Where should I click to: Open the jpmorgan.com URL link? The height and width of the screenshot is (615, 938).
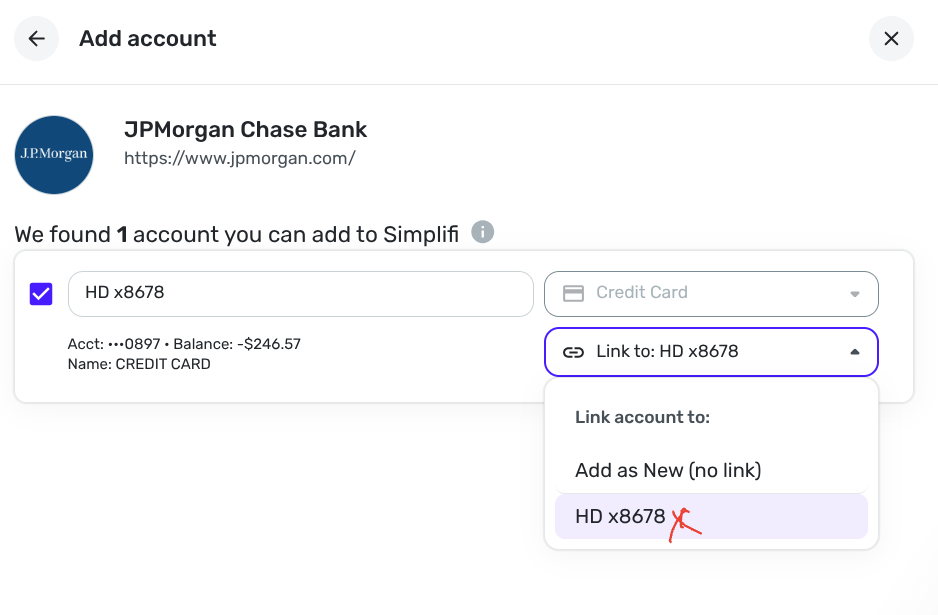pos(239,158)
